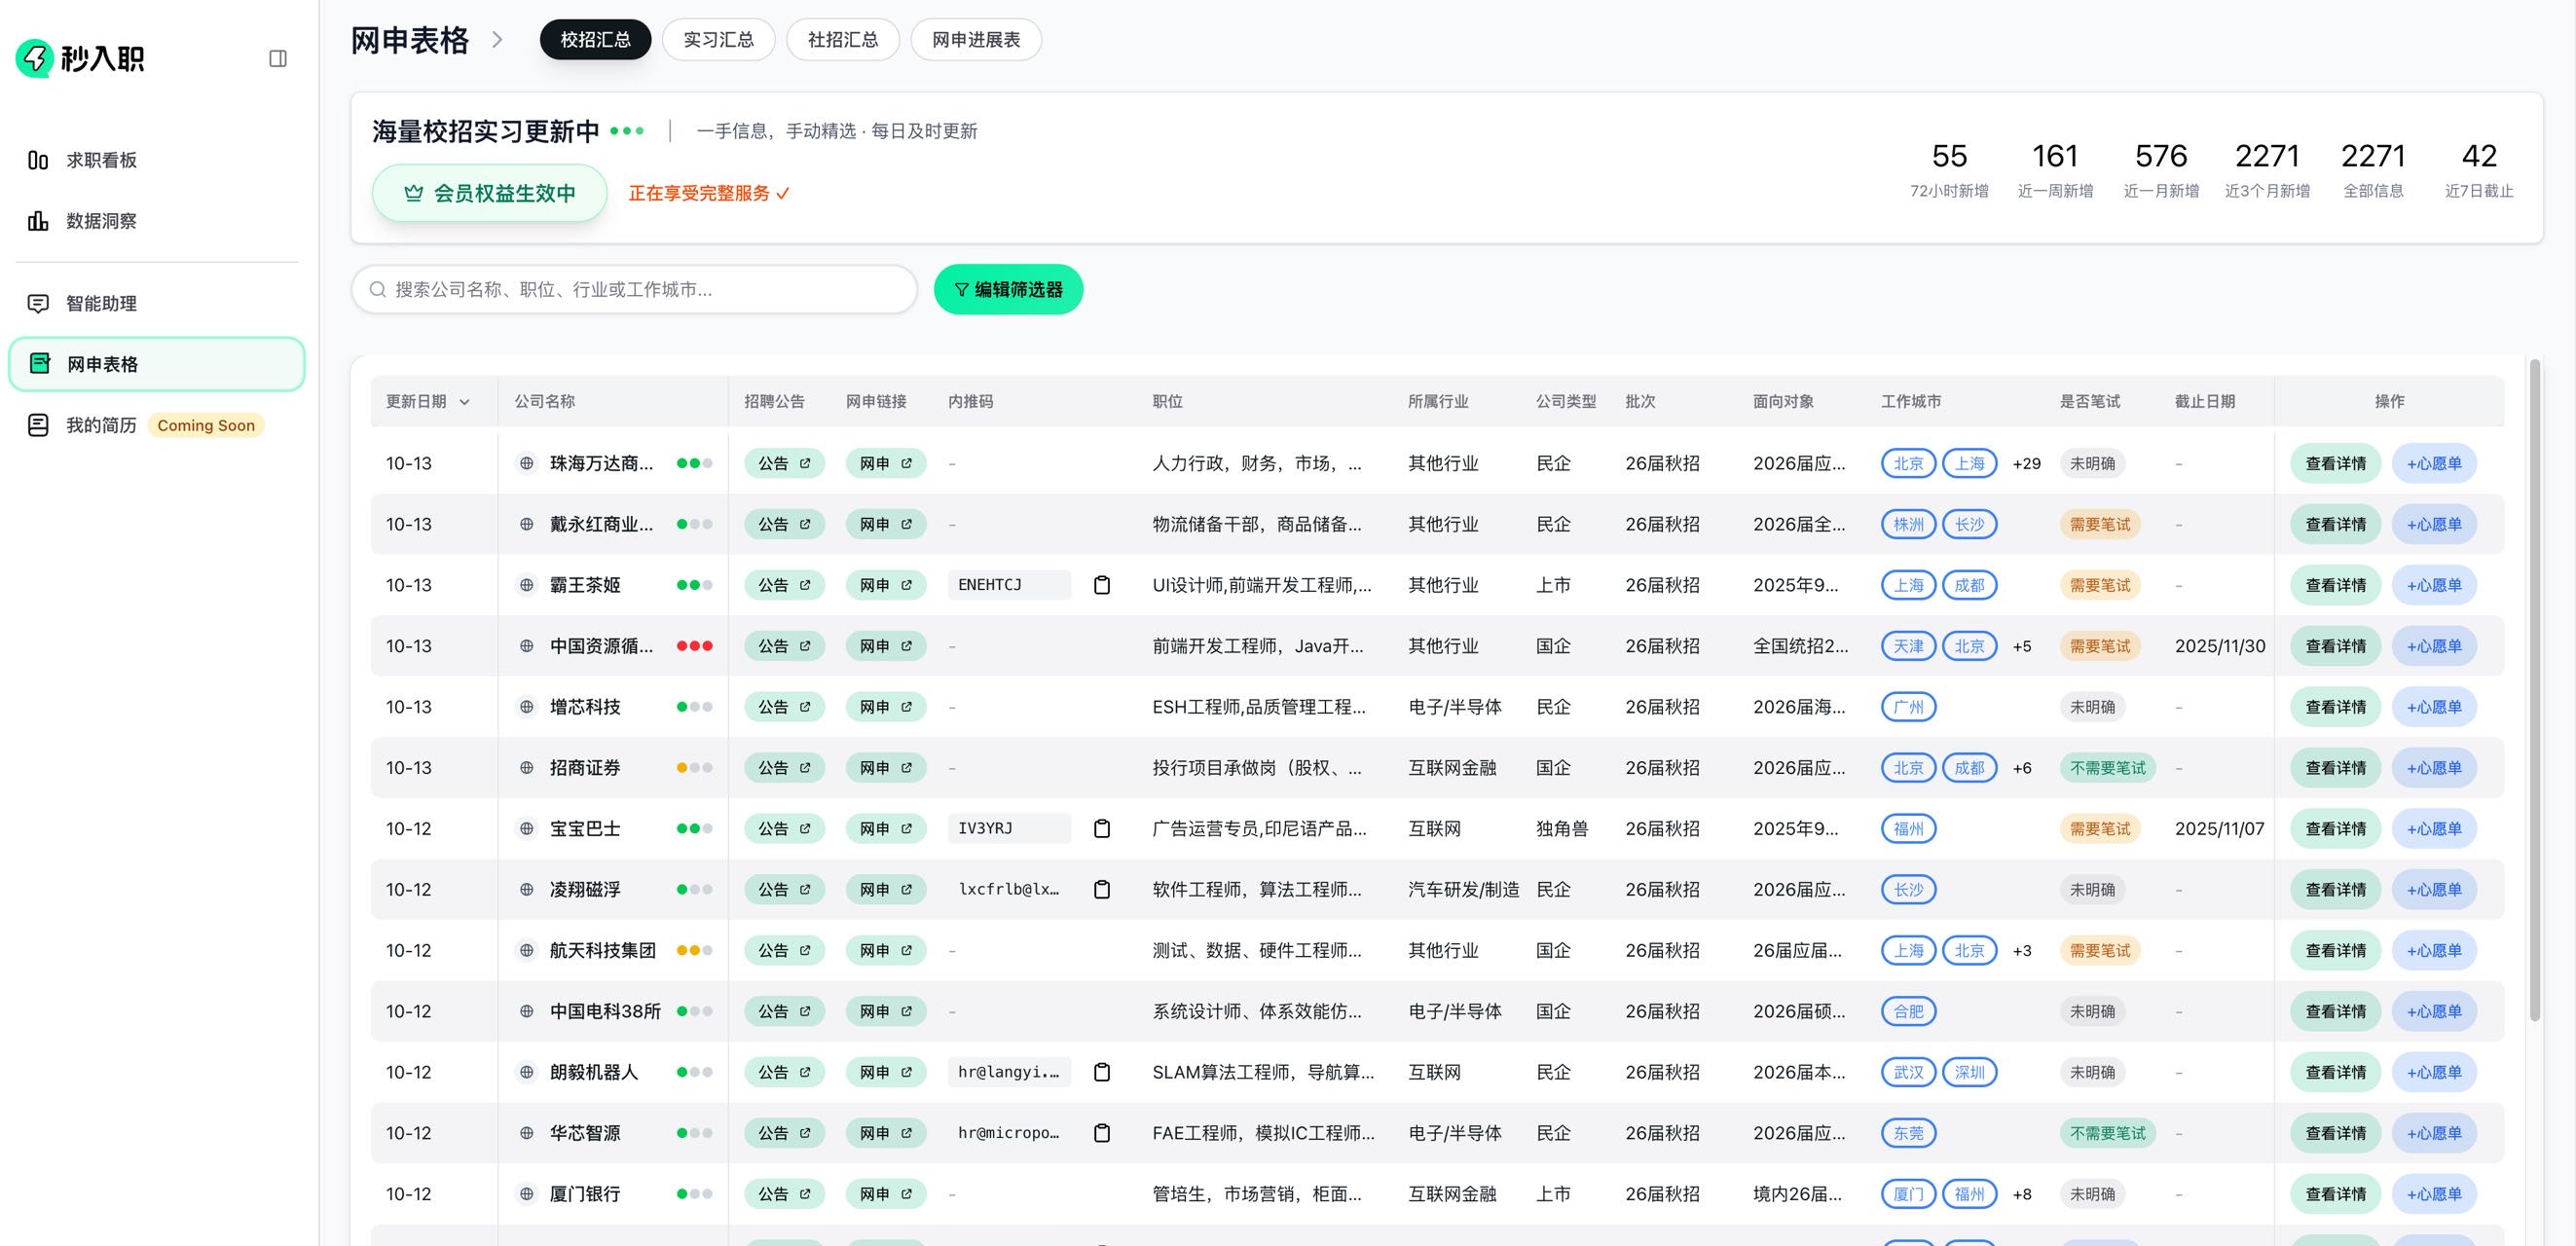Click the green status dots for 霸王茶姬
This screenshot has height=1246, width=2576.
point(694,585)
